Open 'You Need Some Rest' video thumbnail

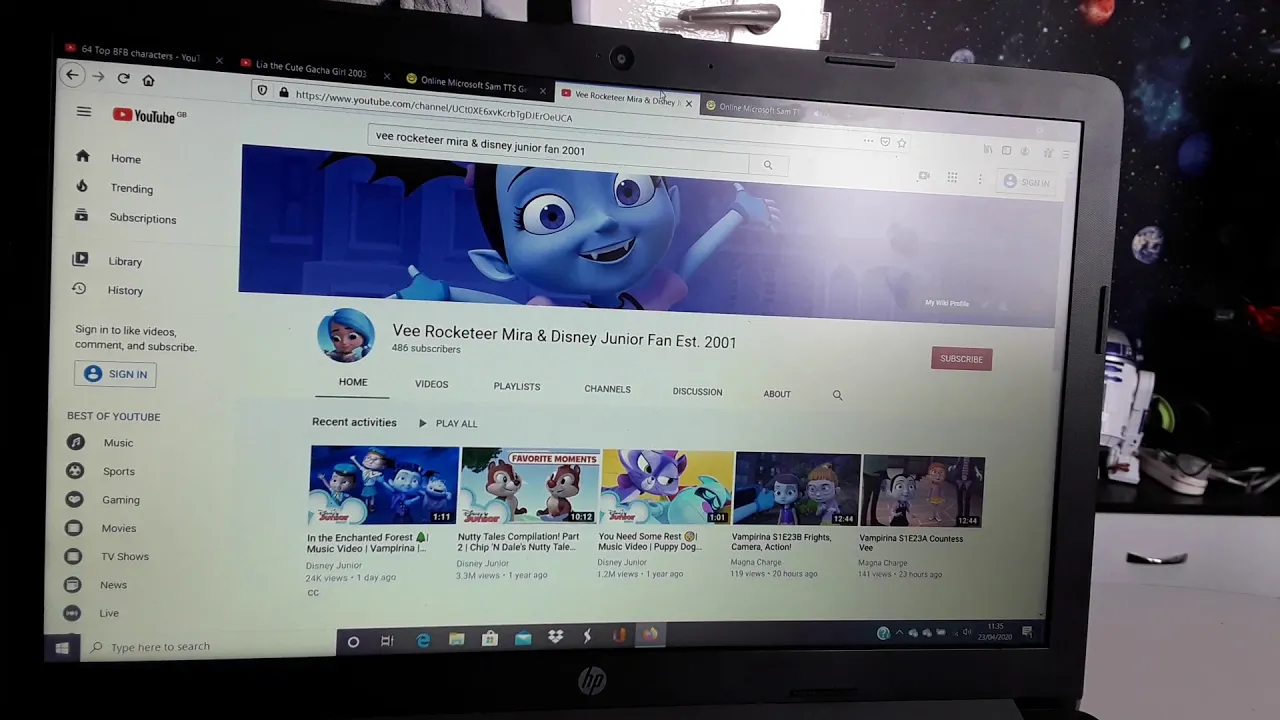click(x=667, y=488)
